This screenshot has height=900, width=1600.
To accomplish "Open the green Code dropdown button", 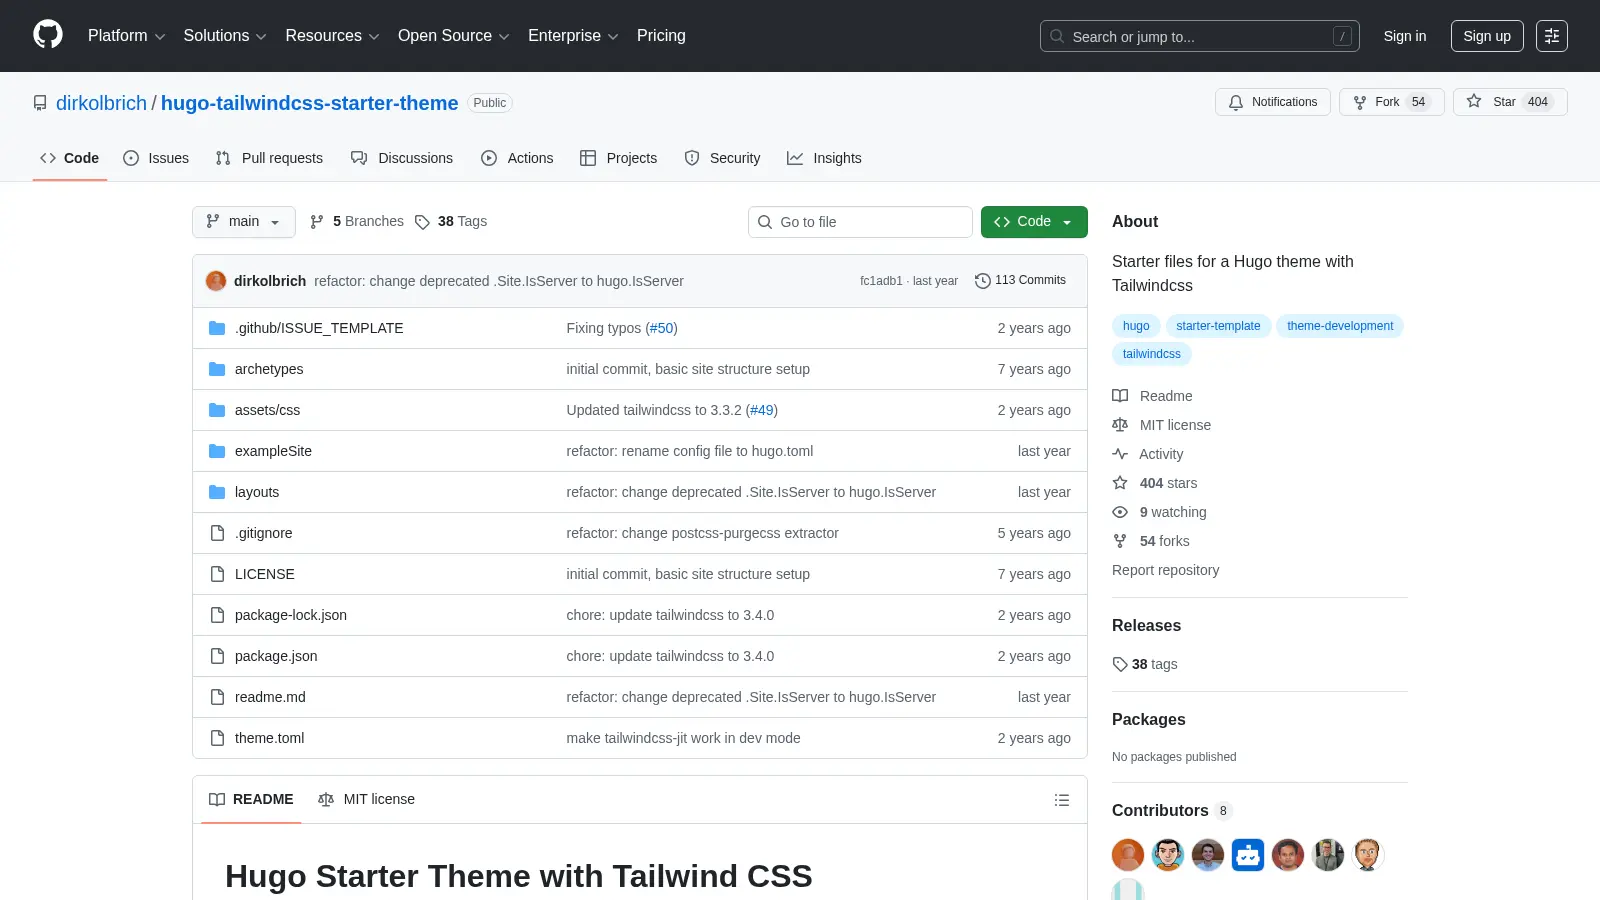I will [1034, 222].
